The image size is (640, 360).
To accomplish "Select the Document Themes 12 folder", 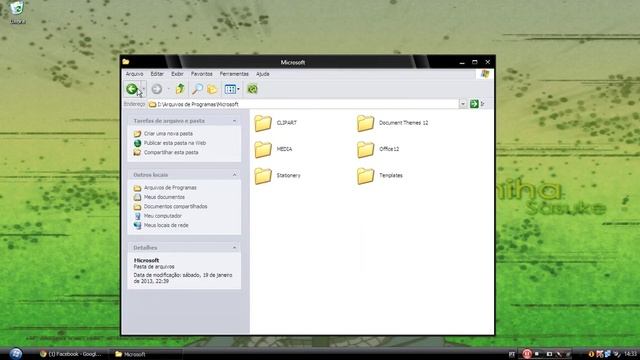I will [x=393, y=123].
